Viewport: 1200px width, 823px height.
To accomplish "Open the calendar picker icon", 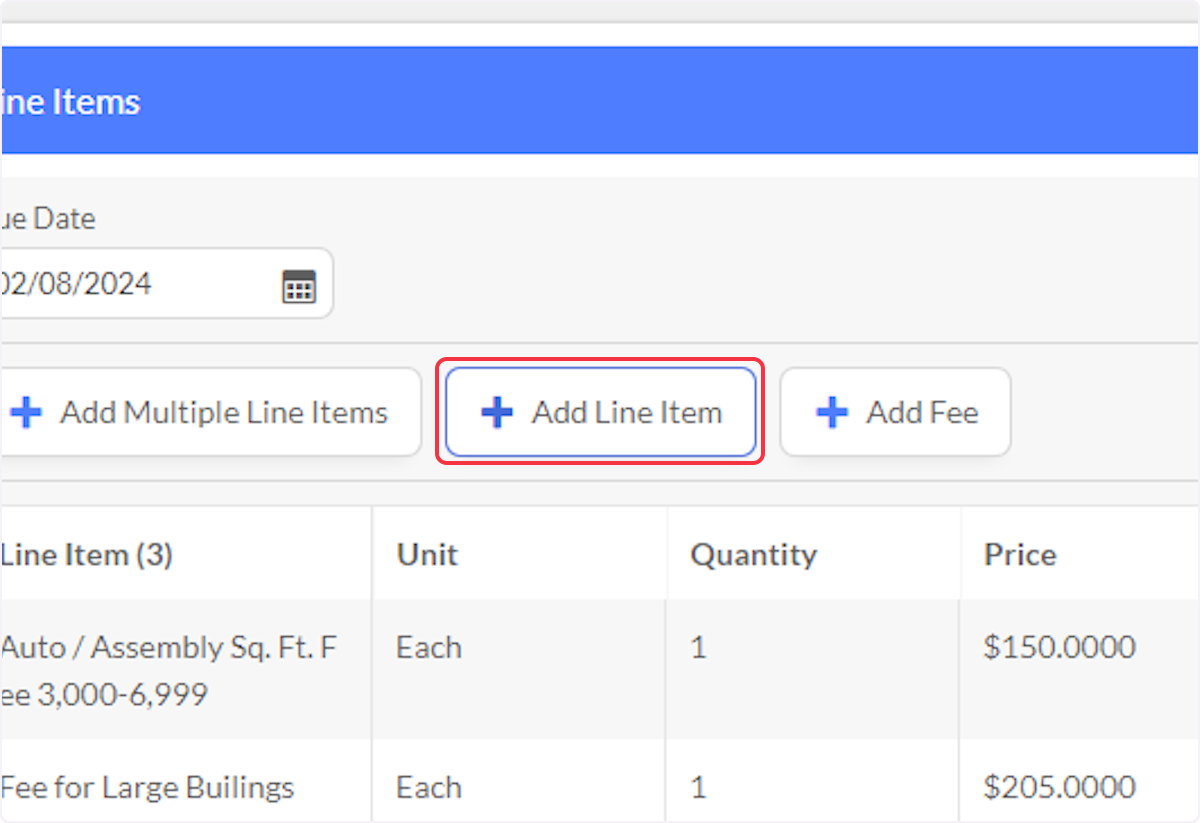I will [x=299, y=285].
